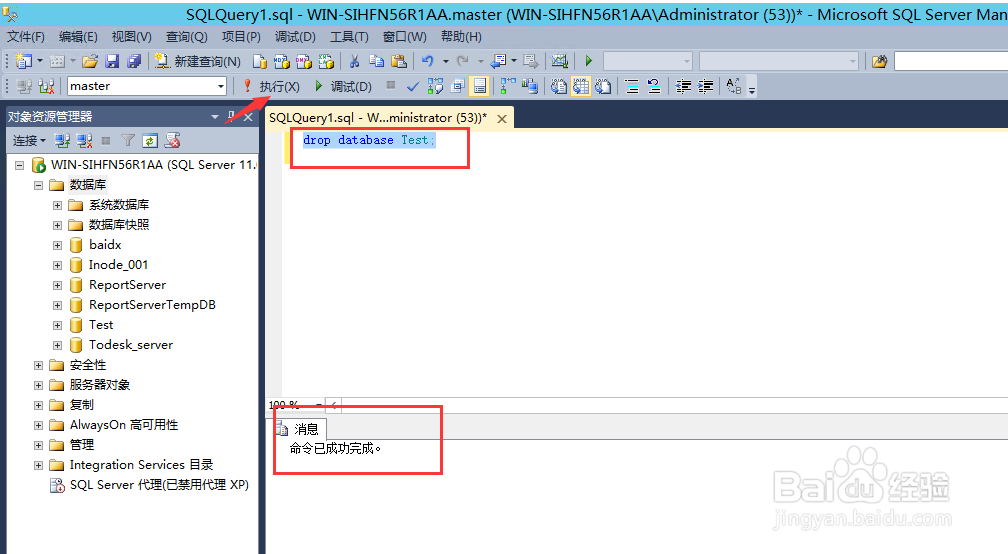Open the Undo history dropdown arrow

(446, 61)
